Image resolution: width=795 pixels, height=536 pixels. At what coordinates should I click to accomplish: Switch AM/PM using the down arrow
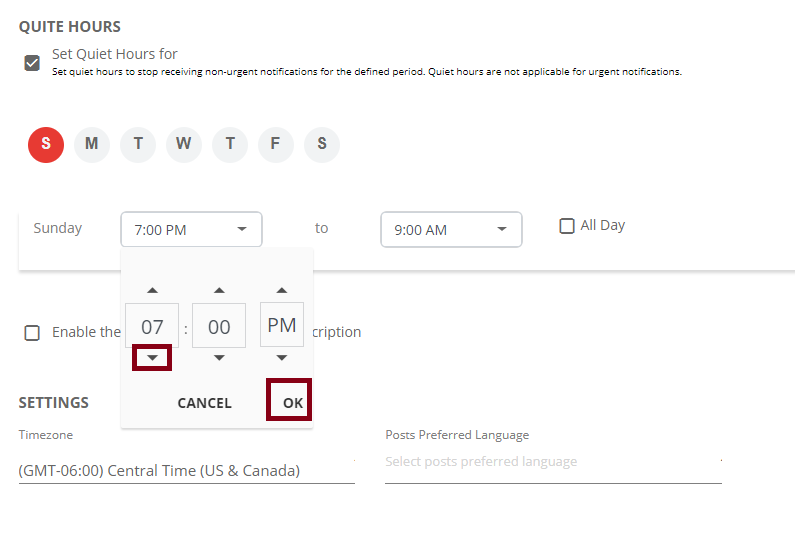282,358
